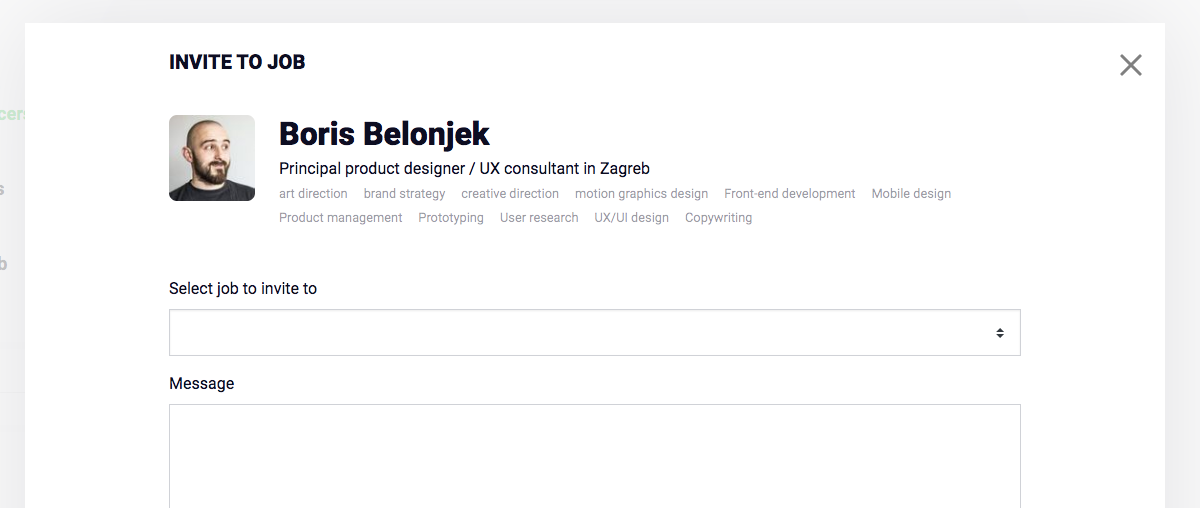The image size is (1200, 508).
Task: Click the Message field label
Action: [201, 384]
